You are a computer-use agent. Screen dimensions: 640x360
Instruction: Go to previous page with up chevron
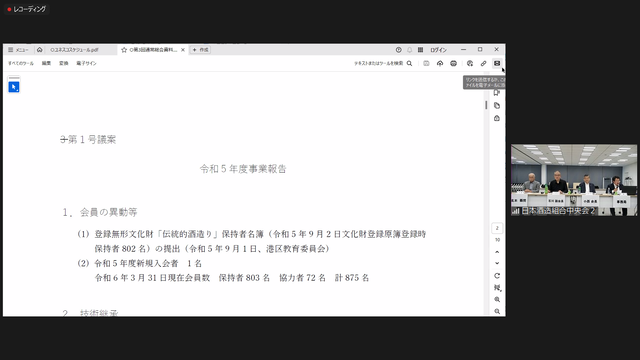click(497, 252)
